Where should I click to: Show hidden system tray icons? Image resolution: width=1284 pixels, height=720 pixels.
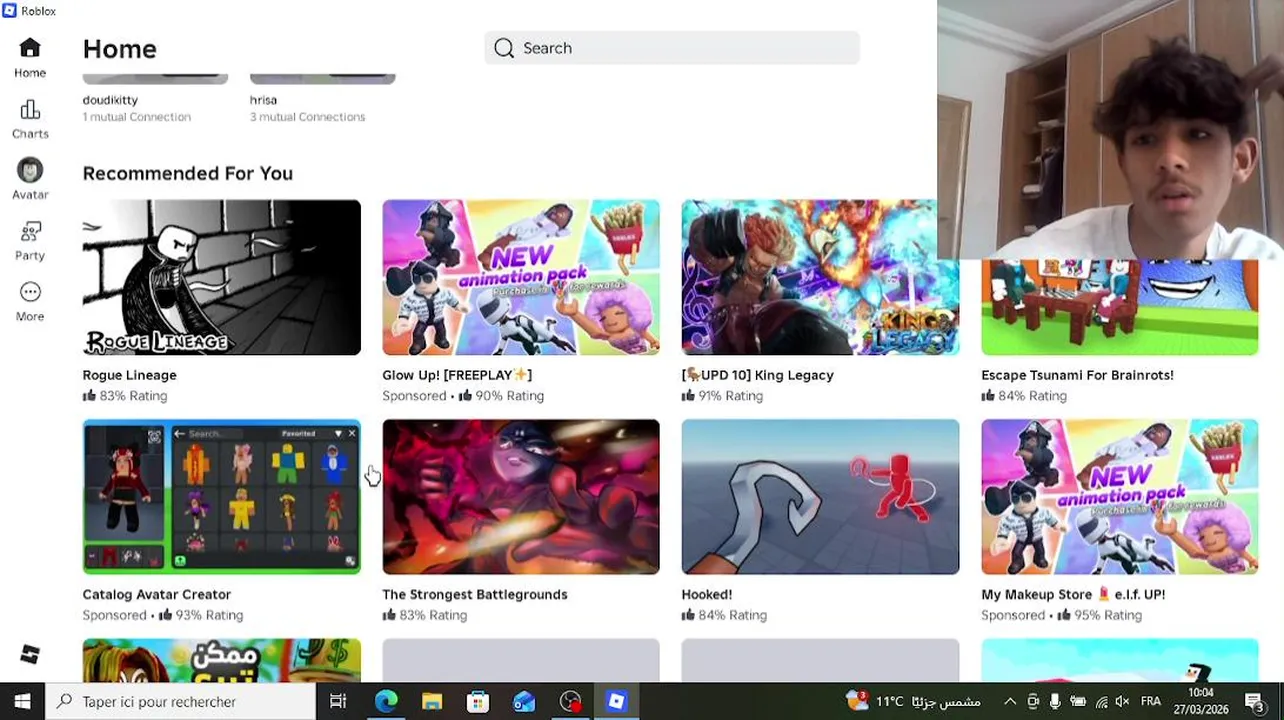pos(1010,702)
